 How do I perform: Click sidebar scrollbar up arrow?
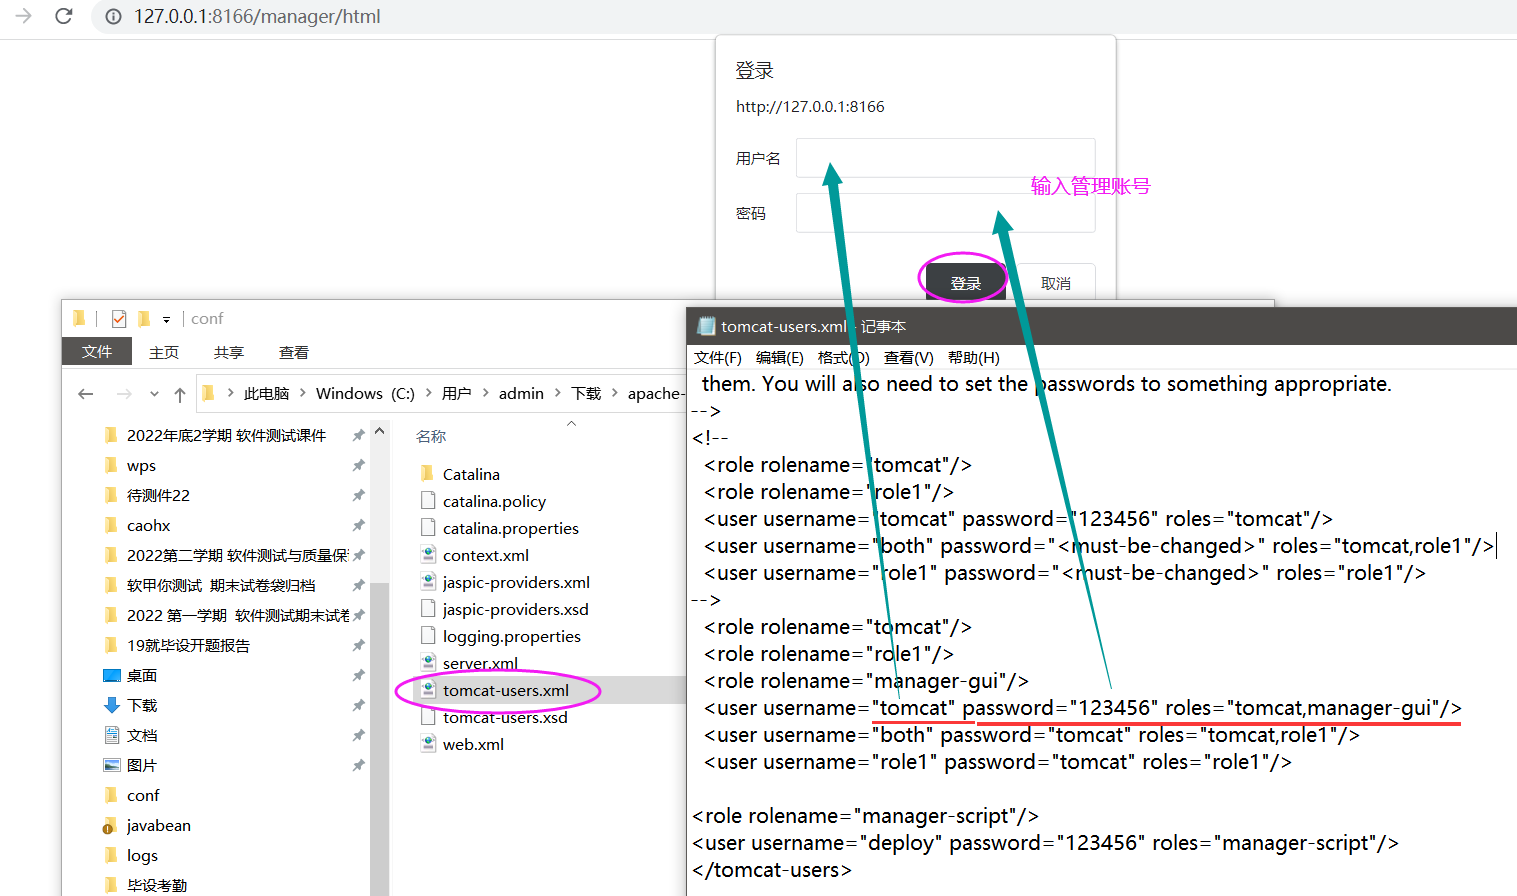379,431
